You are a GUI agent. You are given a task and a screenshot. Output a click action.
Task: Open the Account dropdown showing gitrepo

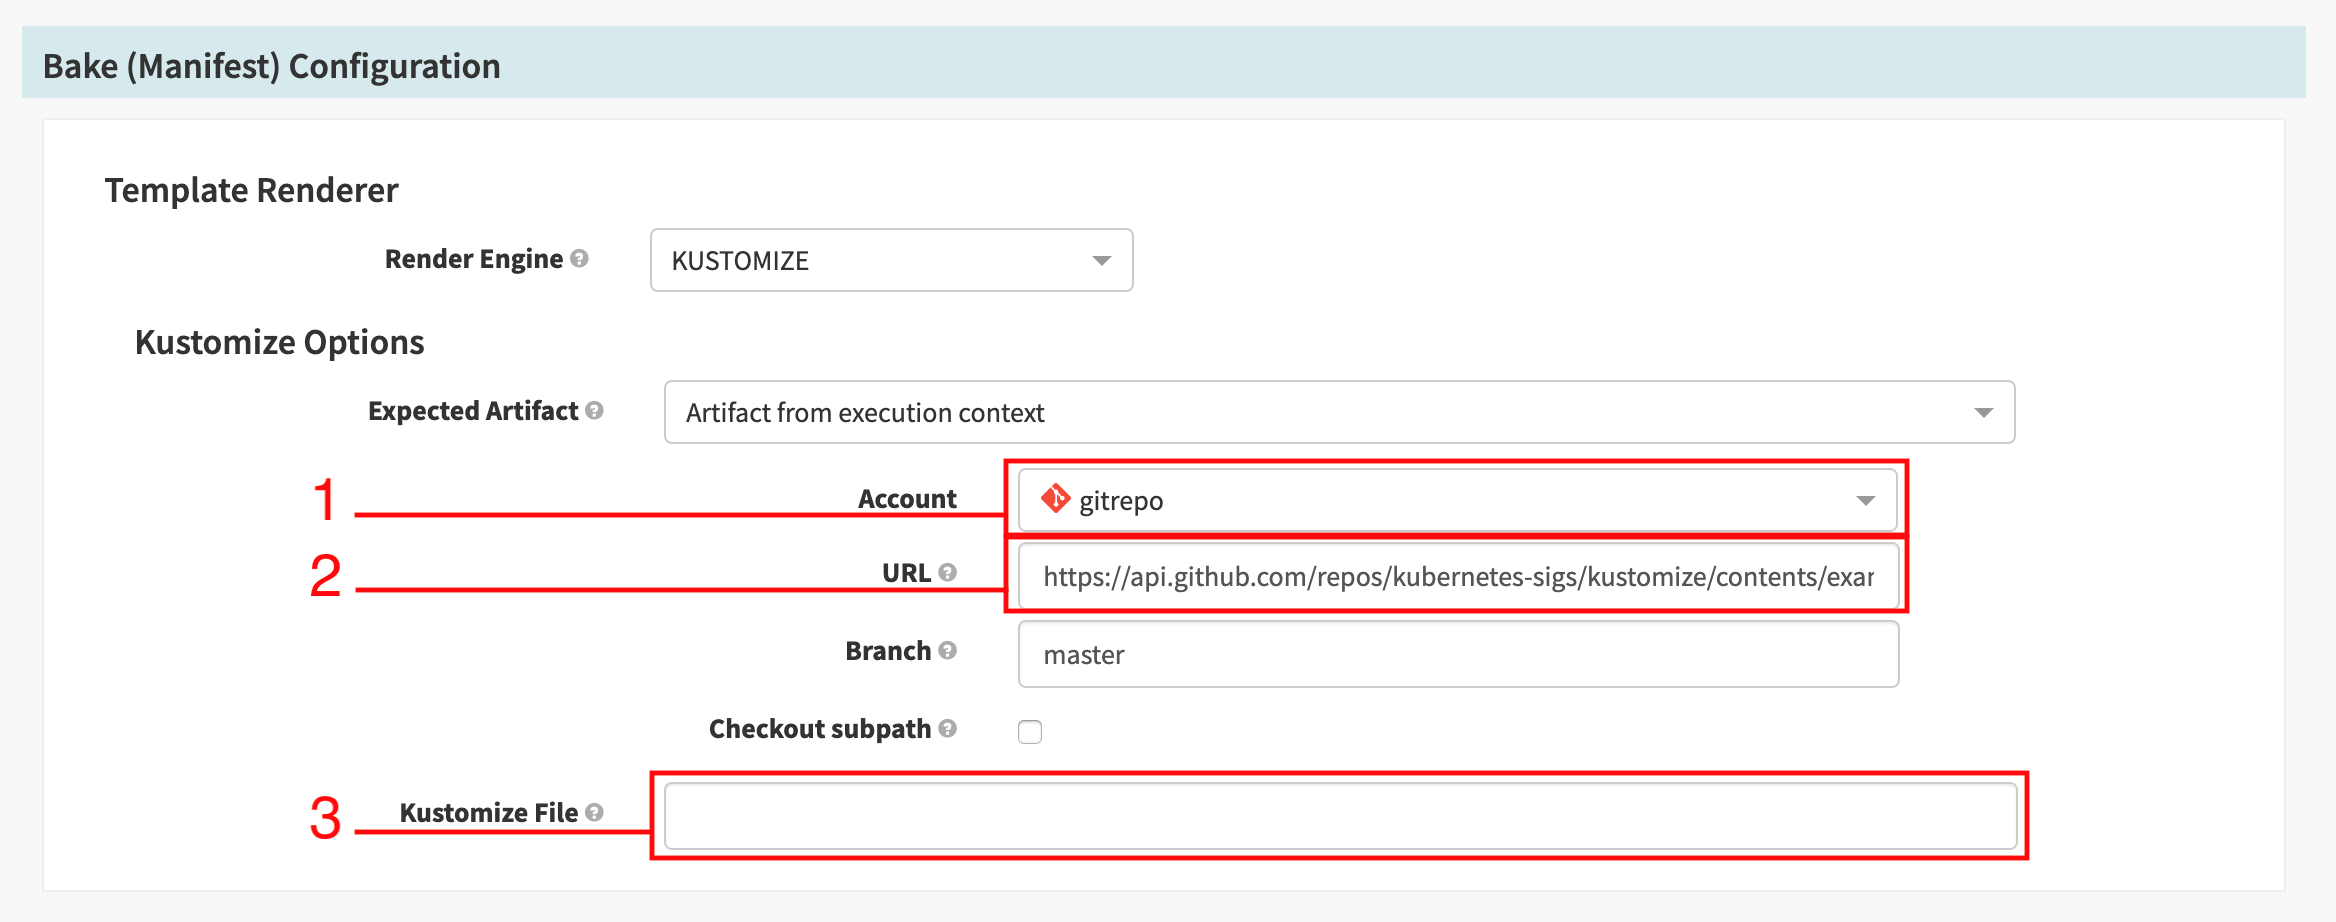(x=1457, y=500)
